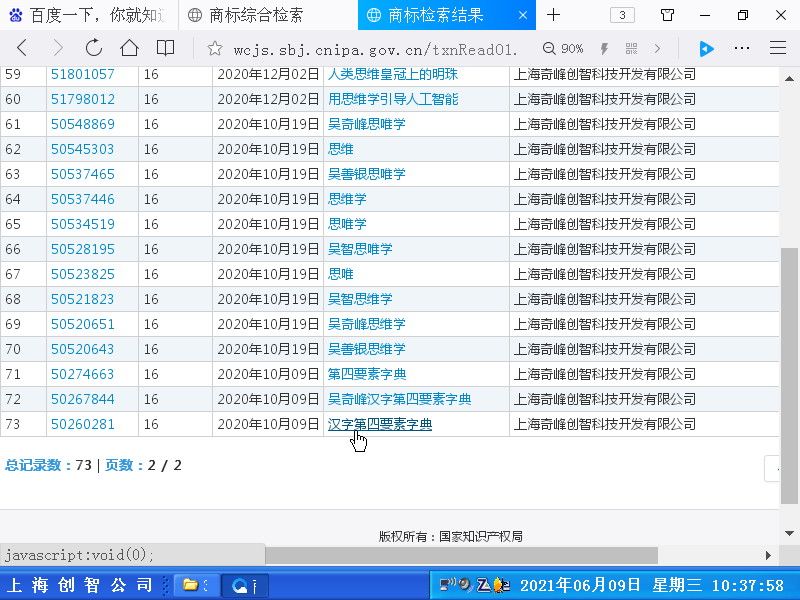Open the hamburger main menu
Screen dimensions: 800x600
click(777, 48)
